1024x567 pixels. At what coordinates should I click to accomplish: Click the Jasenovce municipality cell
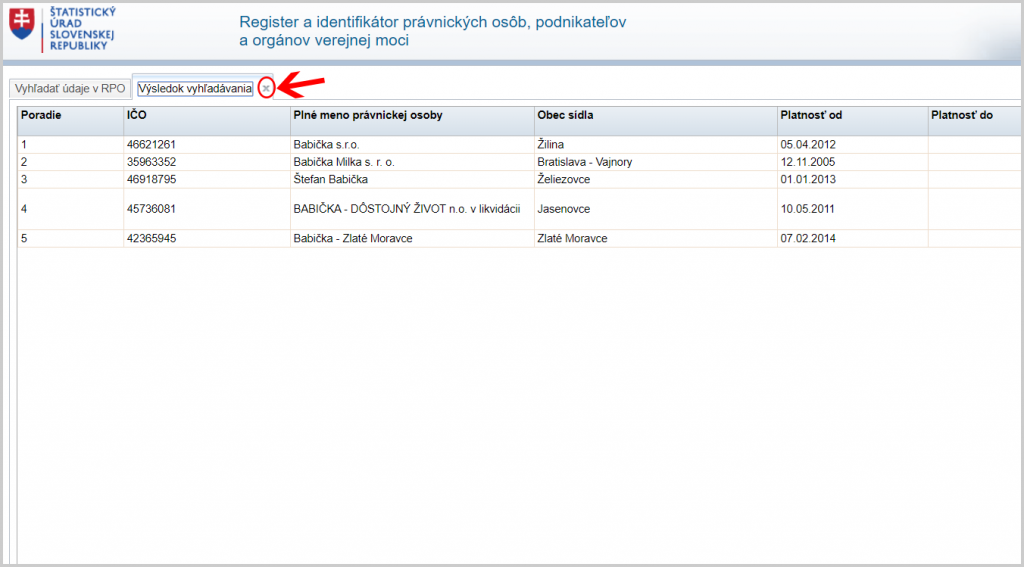(655, 209)
